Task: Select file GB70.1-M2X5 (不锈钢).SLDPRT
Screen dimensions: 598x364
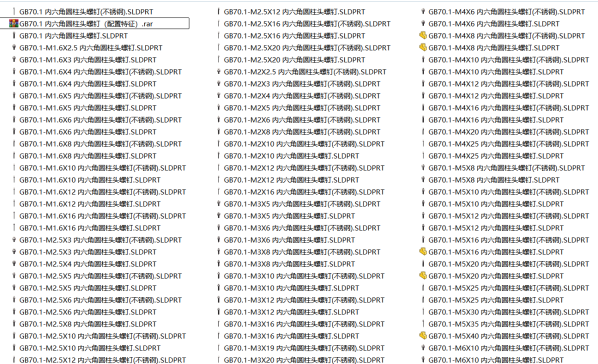Action: click(302, 108)
